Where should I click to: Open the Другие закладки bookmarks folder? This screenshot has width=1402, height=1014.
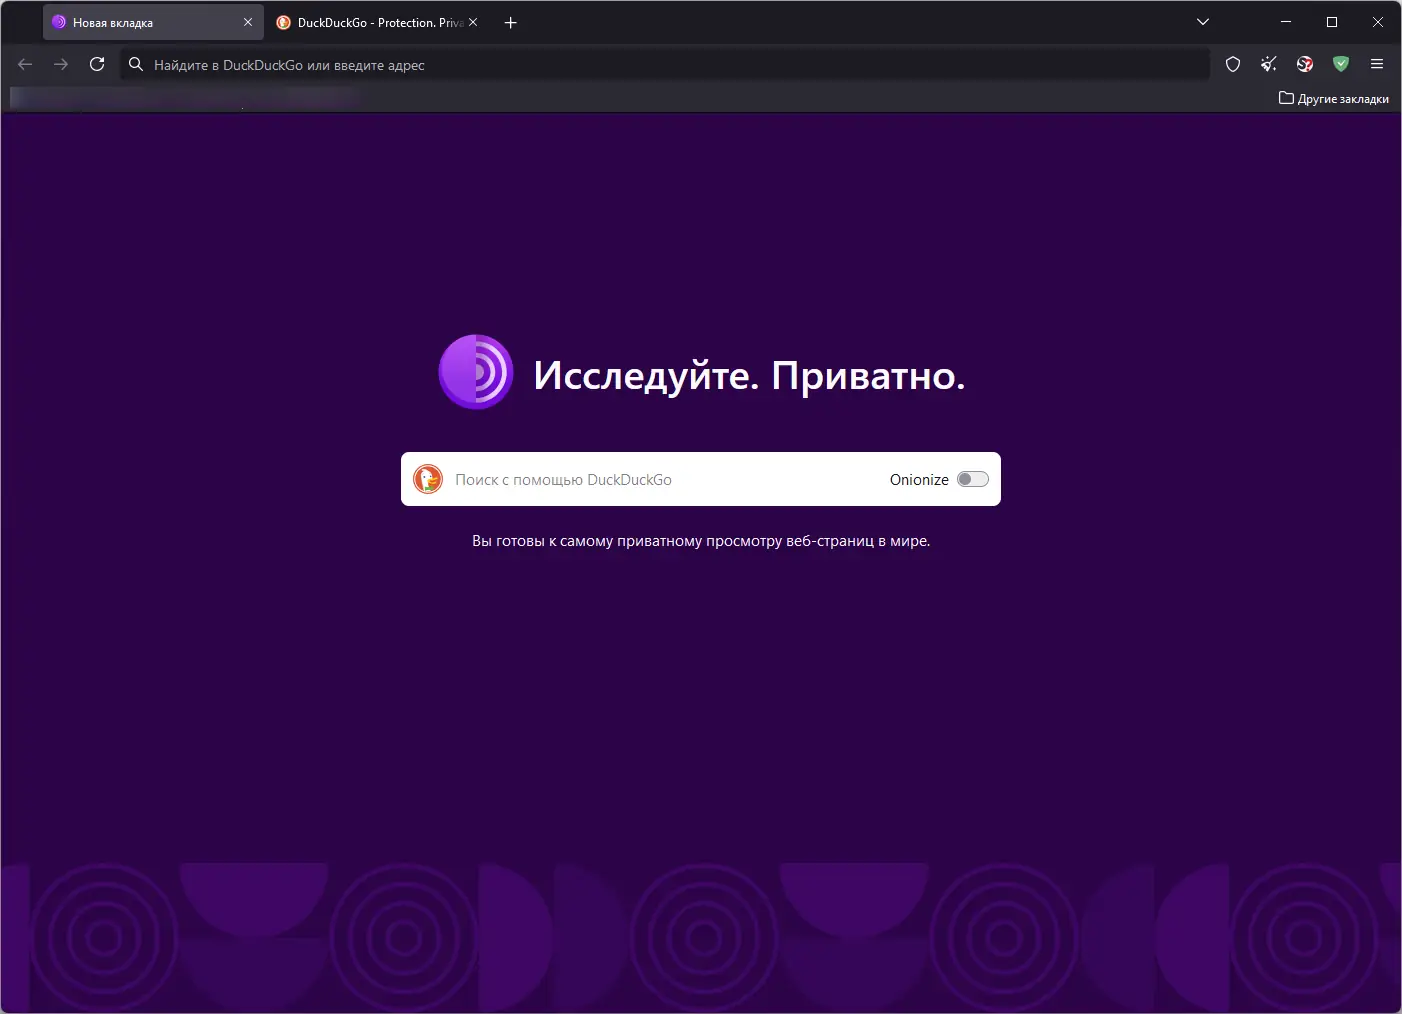coord(1334,98)
